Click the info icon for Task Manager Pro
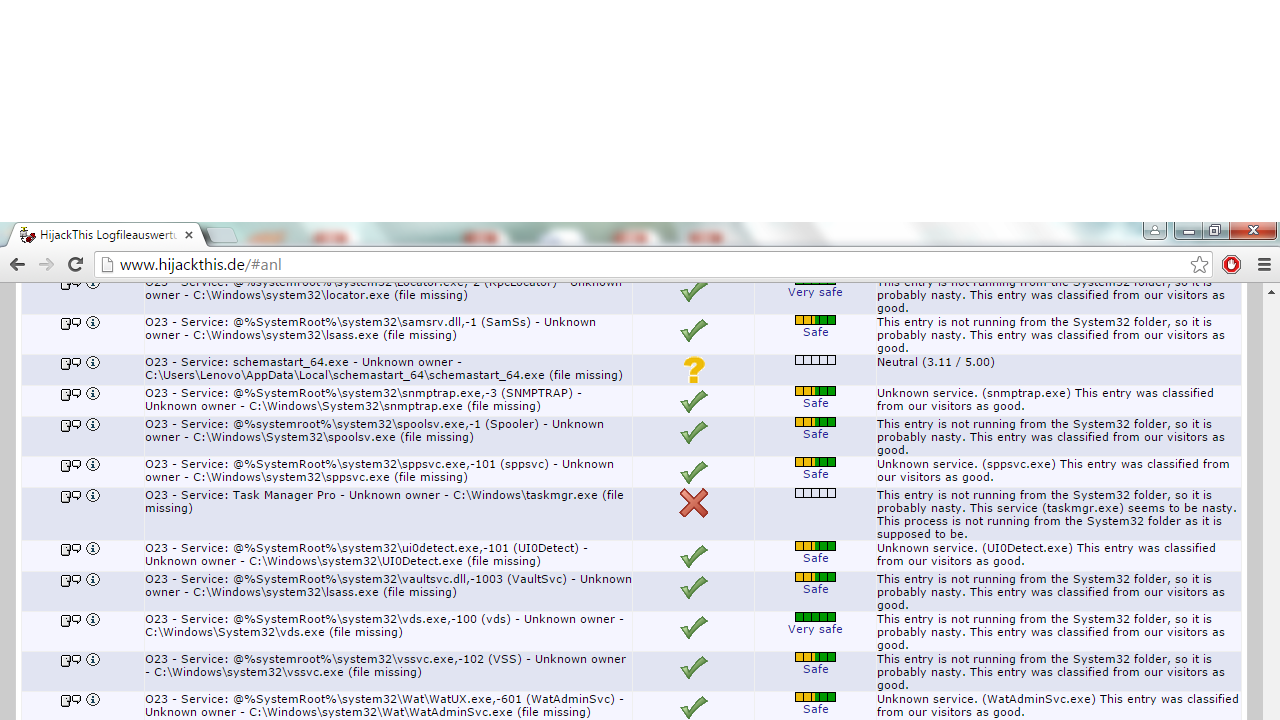This screenshot has width=1280, height=720. point(93,496)
